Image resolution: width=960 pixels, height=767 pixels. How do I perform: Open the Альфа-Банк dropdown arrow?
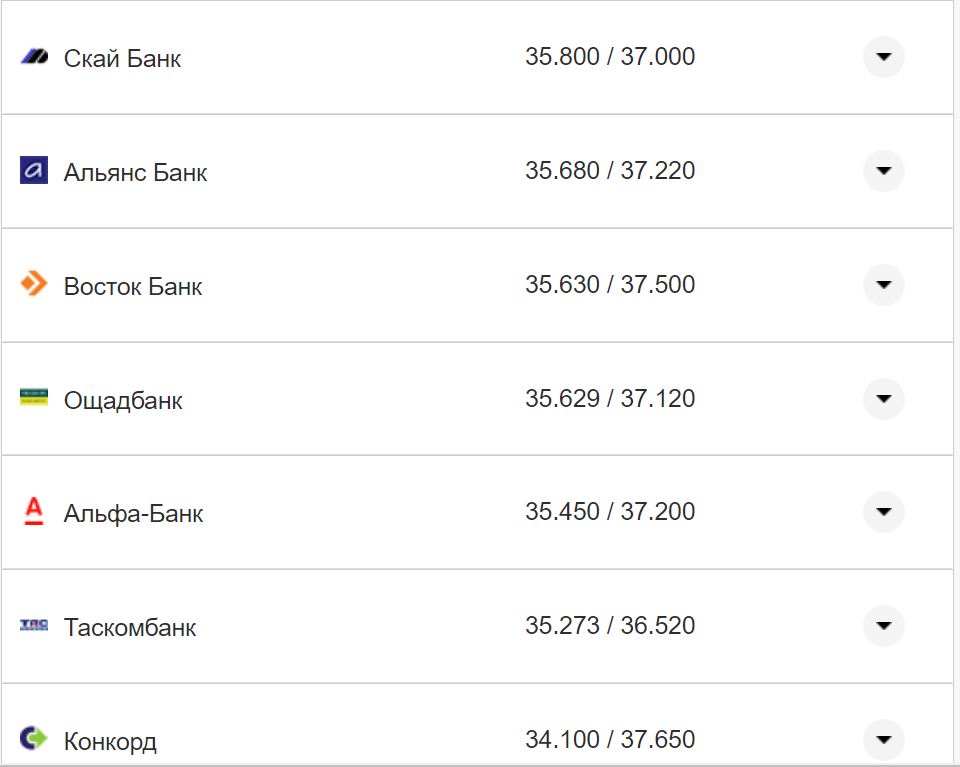[883, 512]
